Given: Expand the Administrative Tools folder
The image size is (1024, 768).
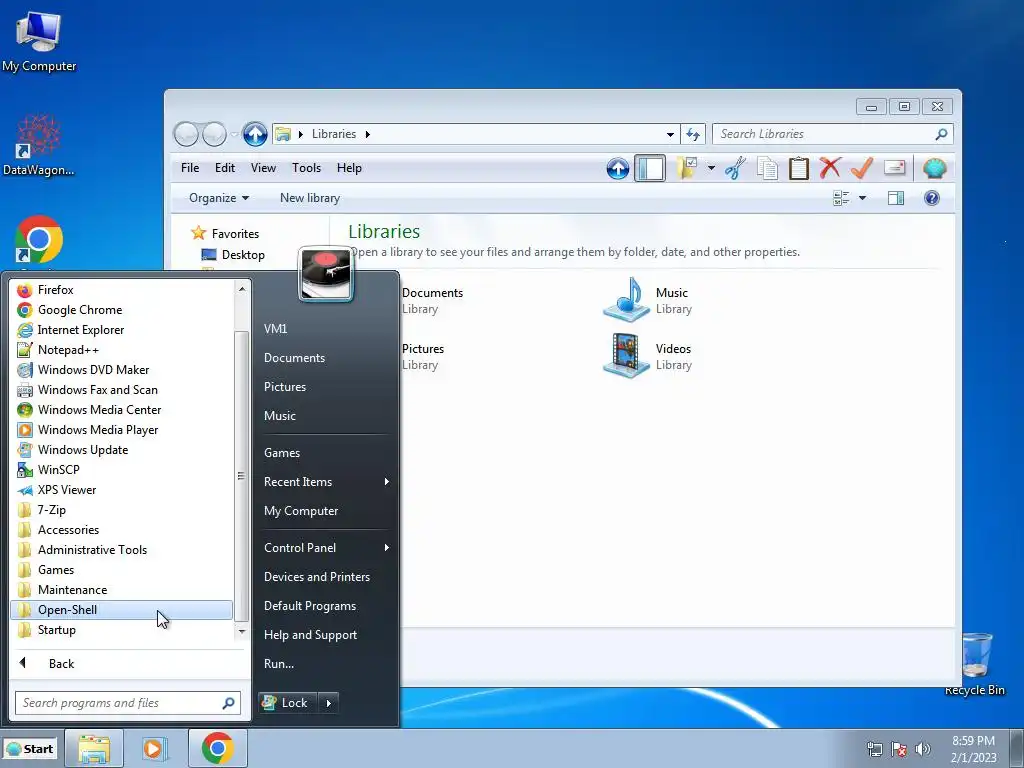Looking at the screenshot, I should click(x=121, y=550).
